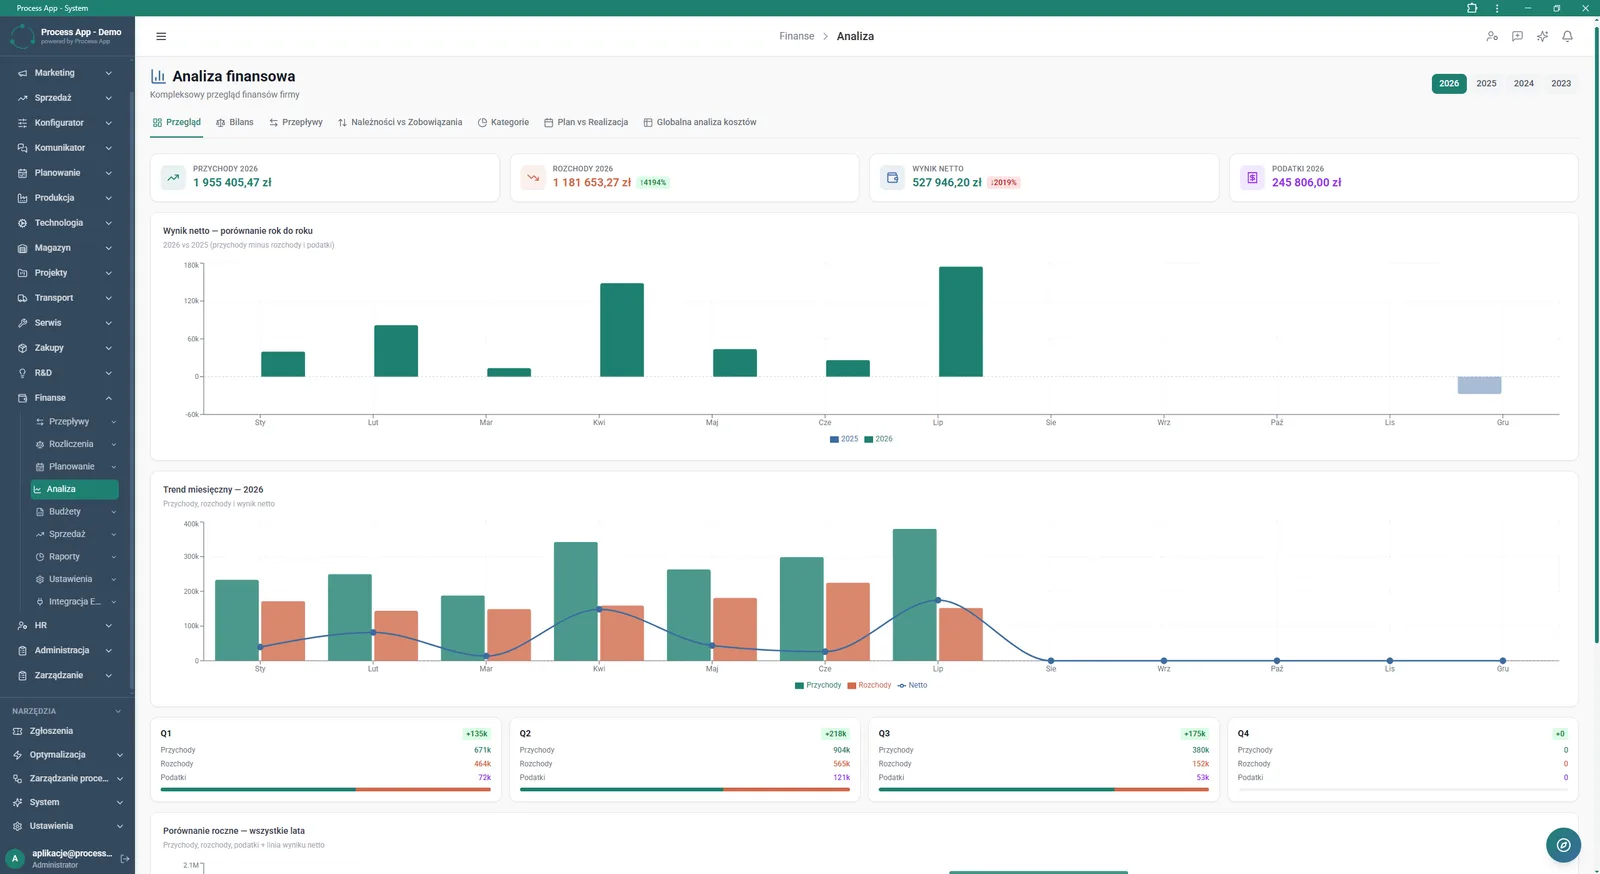
Task: Switch to year 2023
Action: pyautogui.click(x=1561, y=83)
